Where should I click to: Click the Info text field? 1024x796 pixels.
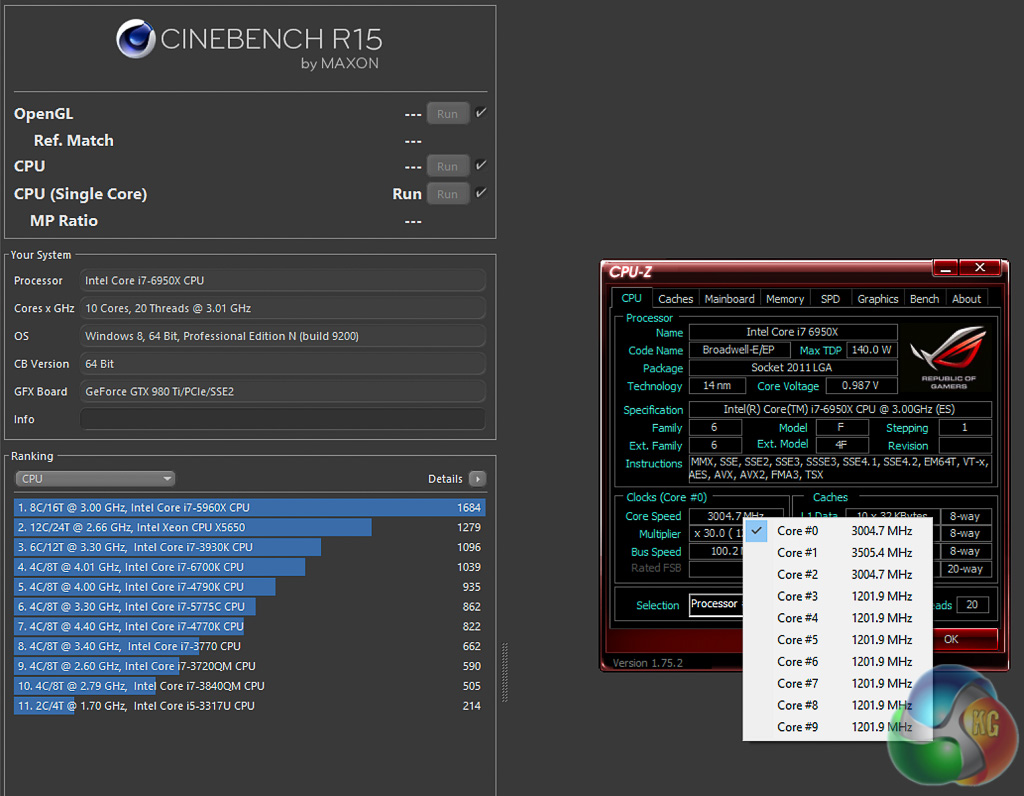(282, 419)
